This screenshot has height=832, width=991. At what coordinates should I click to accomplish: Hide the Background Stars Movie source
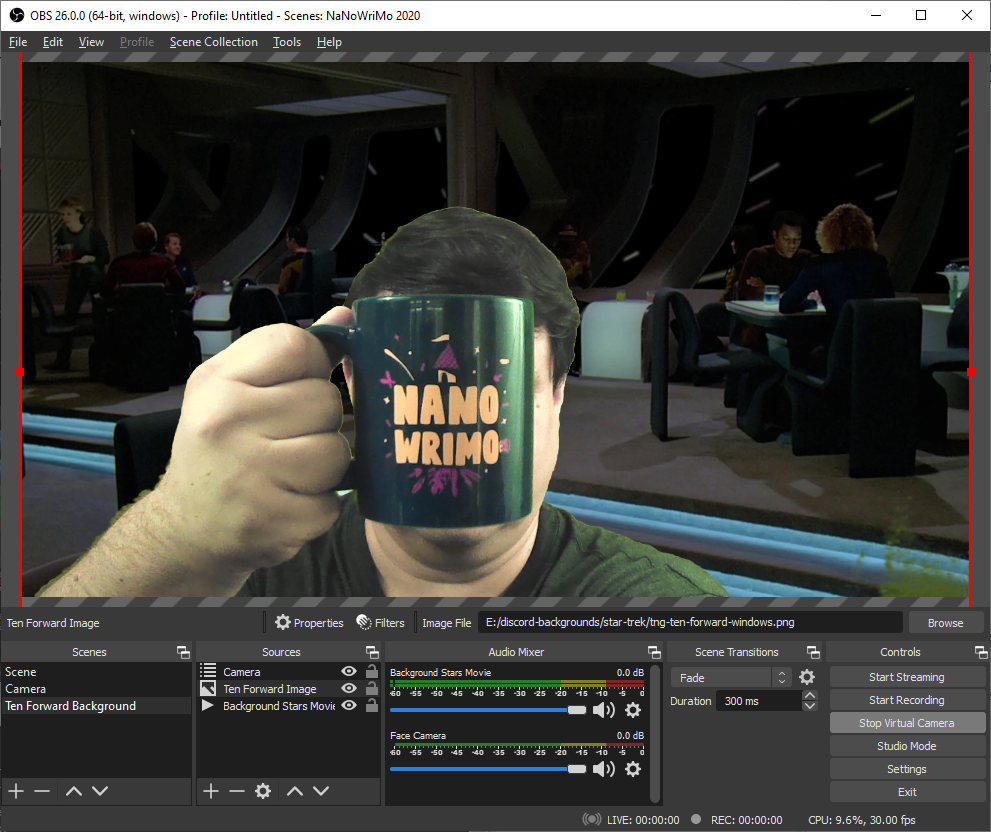pyautogui.click(x=349, y=705)
